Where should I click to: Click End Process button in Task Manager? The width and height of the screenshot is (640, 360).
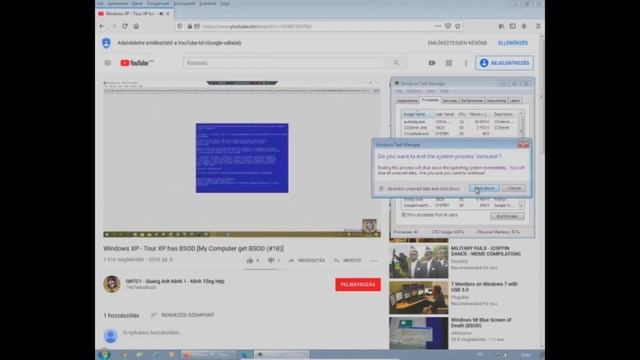point(507,216)
